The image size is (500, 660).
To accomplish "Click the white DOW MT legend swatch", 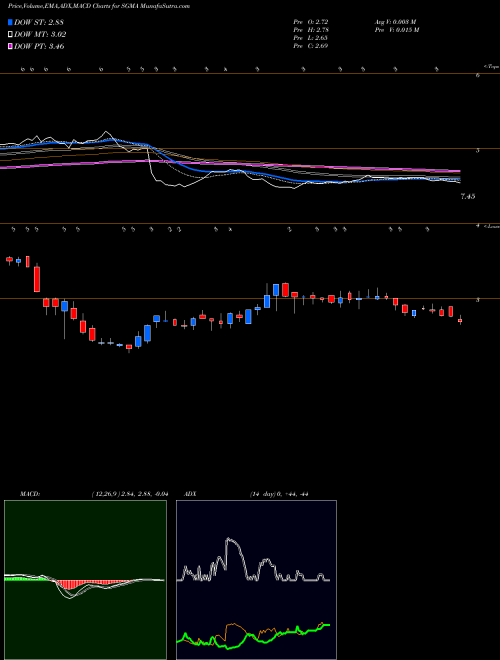I will (10, 35).
